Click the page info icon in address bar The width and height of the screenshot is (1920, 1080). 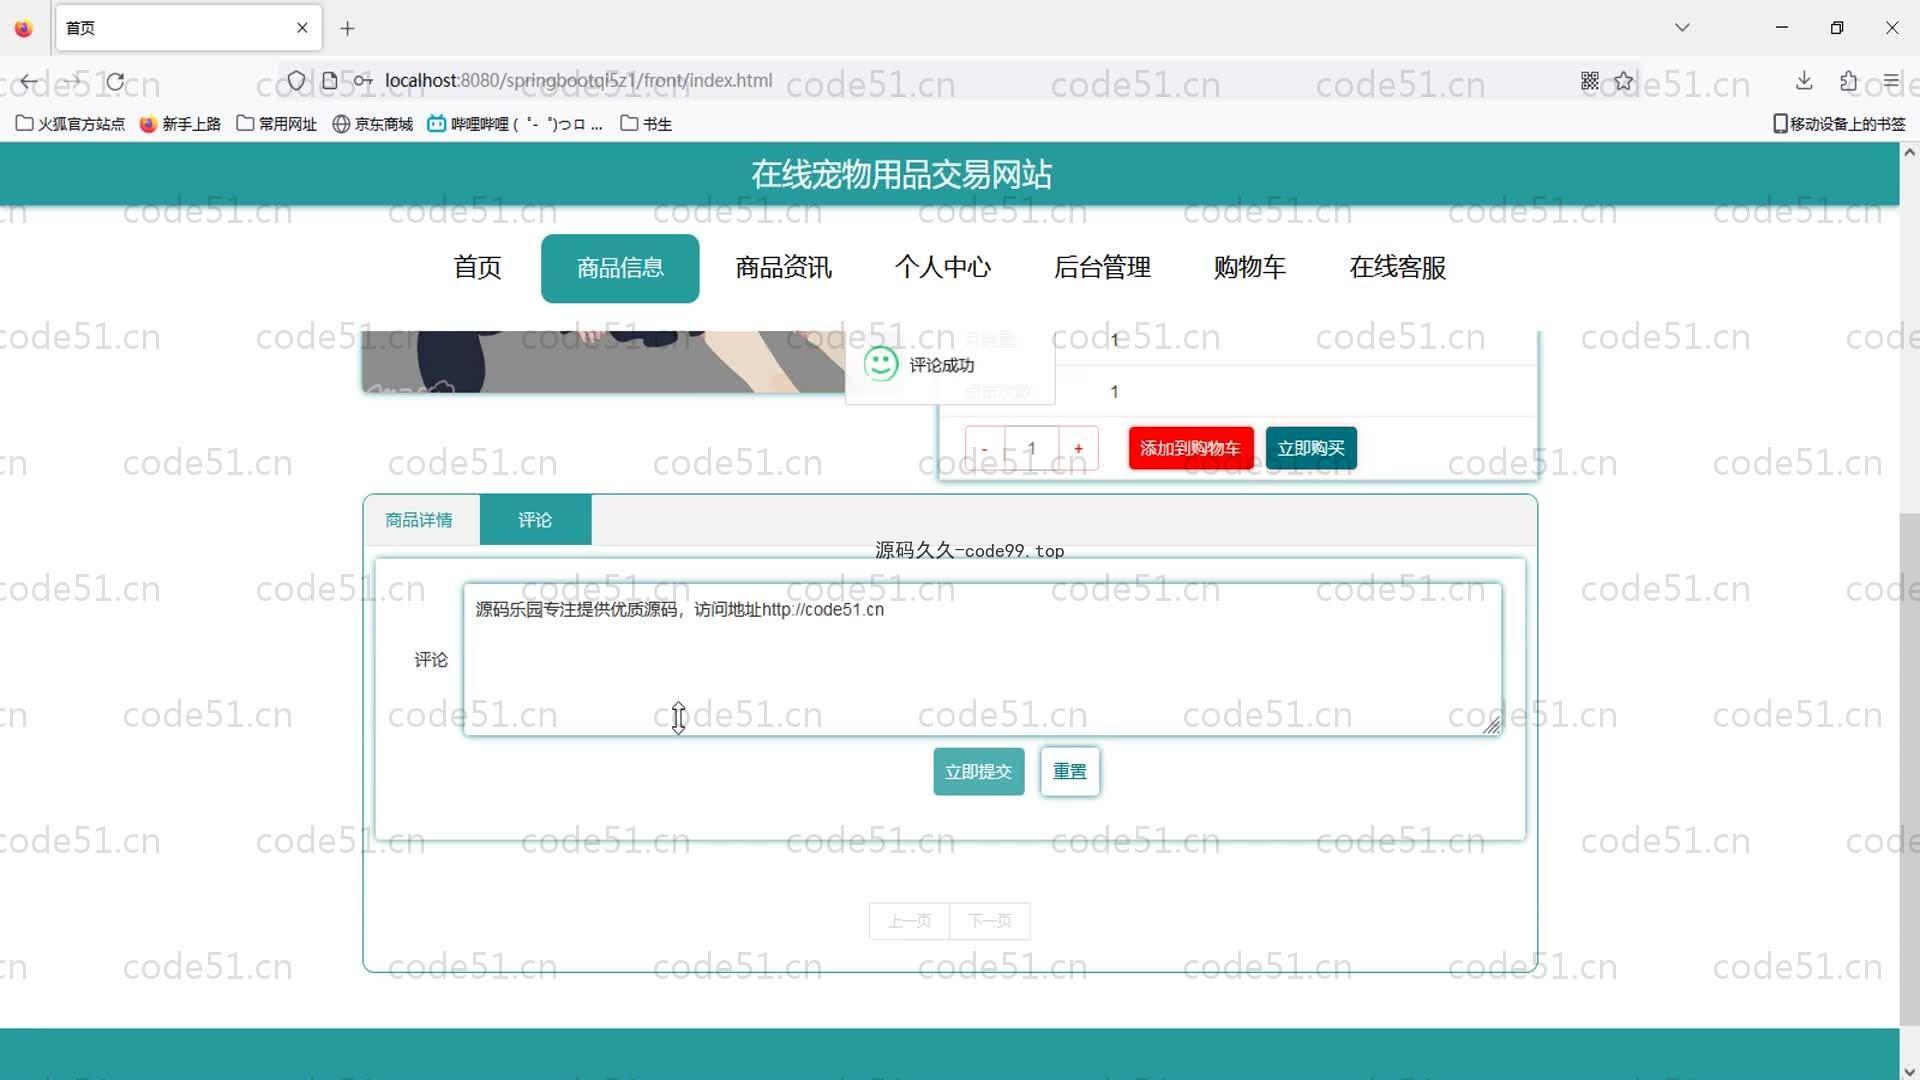click(x=329, y=80)
